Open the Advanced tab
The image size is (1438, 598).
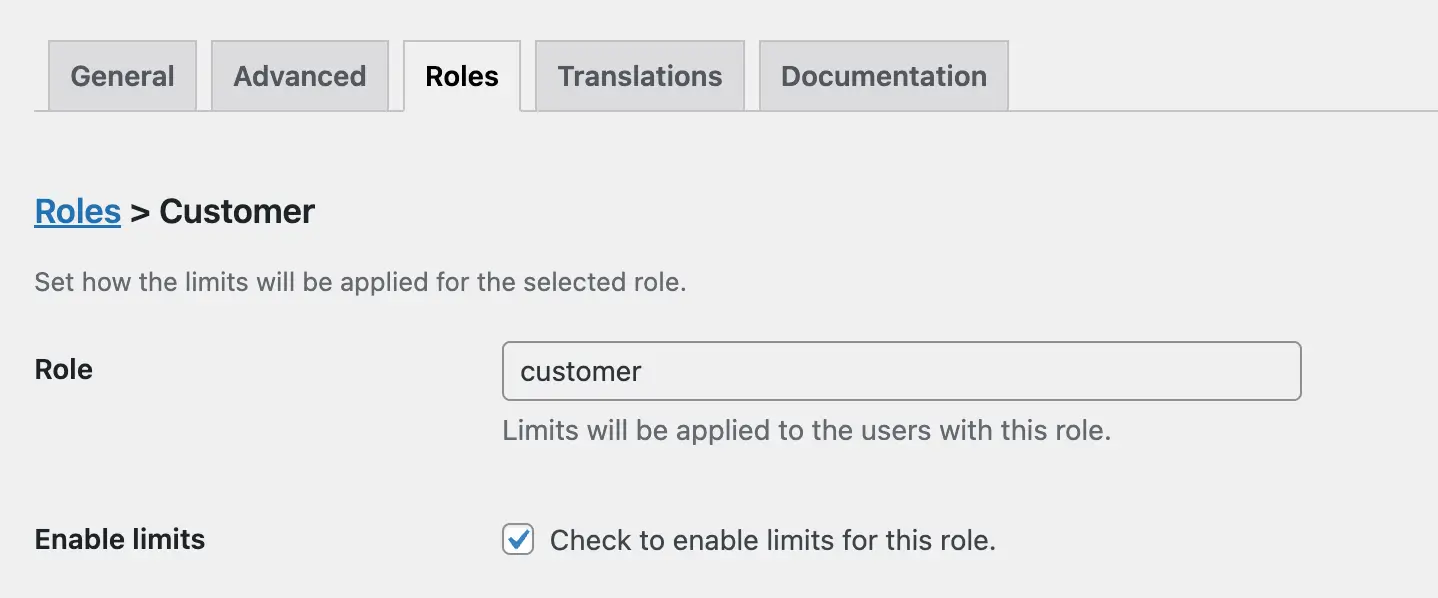299,76
